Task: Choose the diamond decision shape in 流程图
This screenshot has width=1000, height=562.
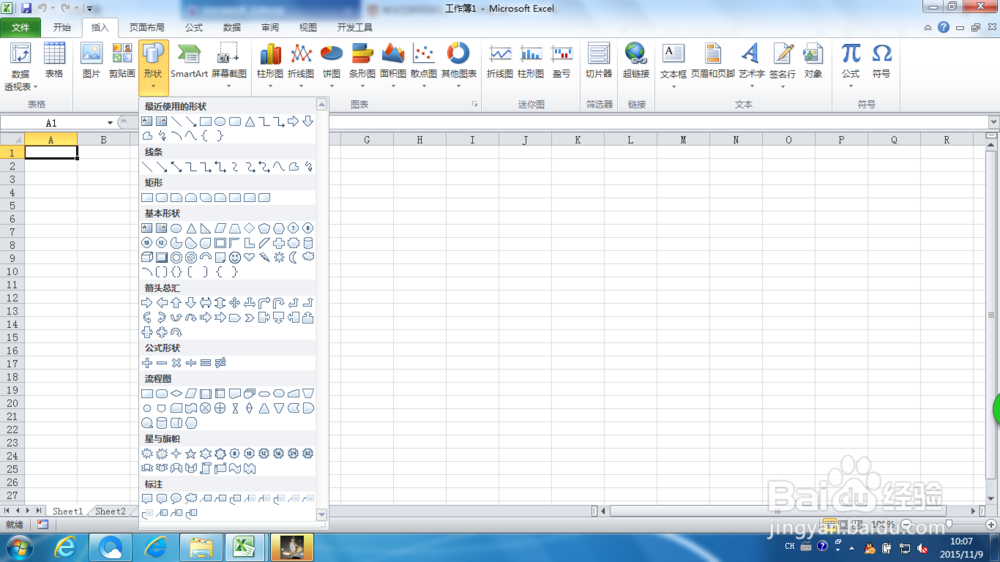Action: tap(176, 394)
